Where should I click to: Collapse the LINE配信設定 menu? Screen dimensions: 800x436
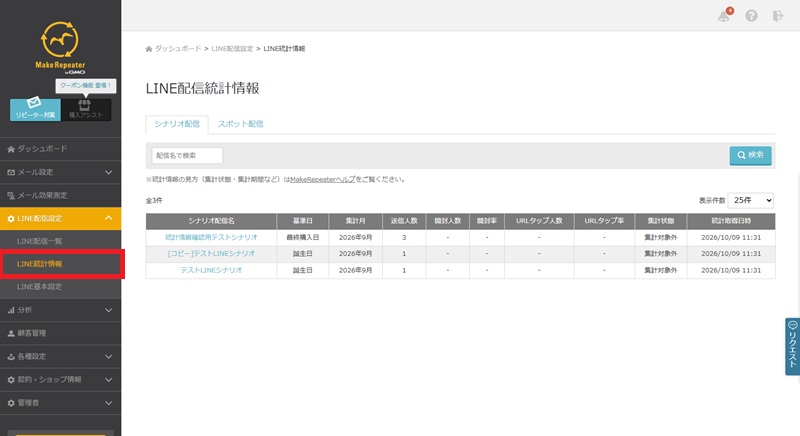pyautogui.click(x=60, y=218)
